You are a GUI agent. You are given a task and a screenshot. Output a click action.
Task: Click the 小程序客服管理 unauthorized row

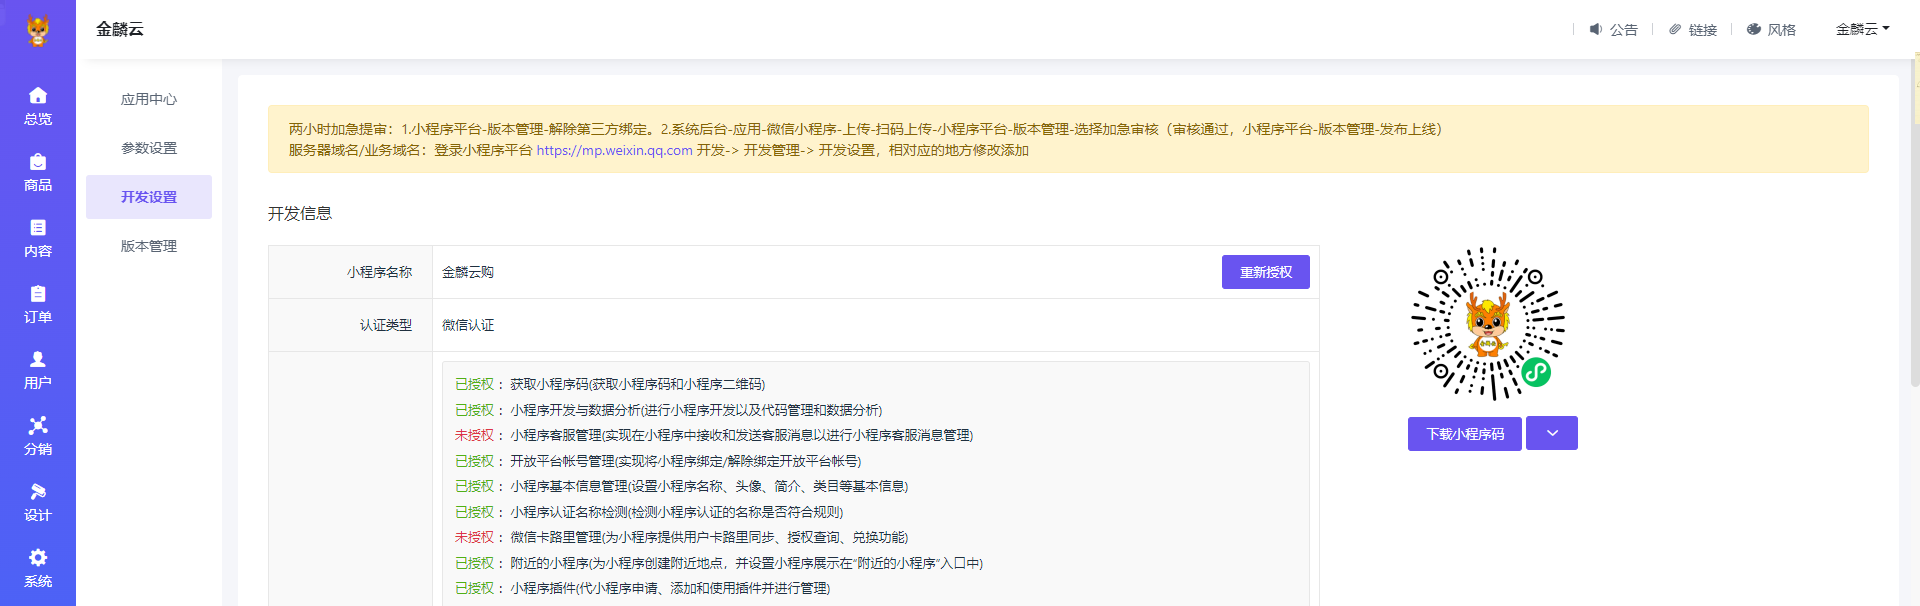pos(714,435)
